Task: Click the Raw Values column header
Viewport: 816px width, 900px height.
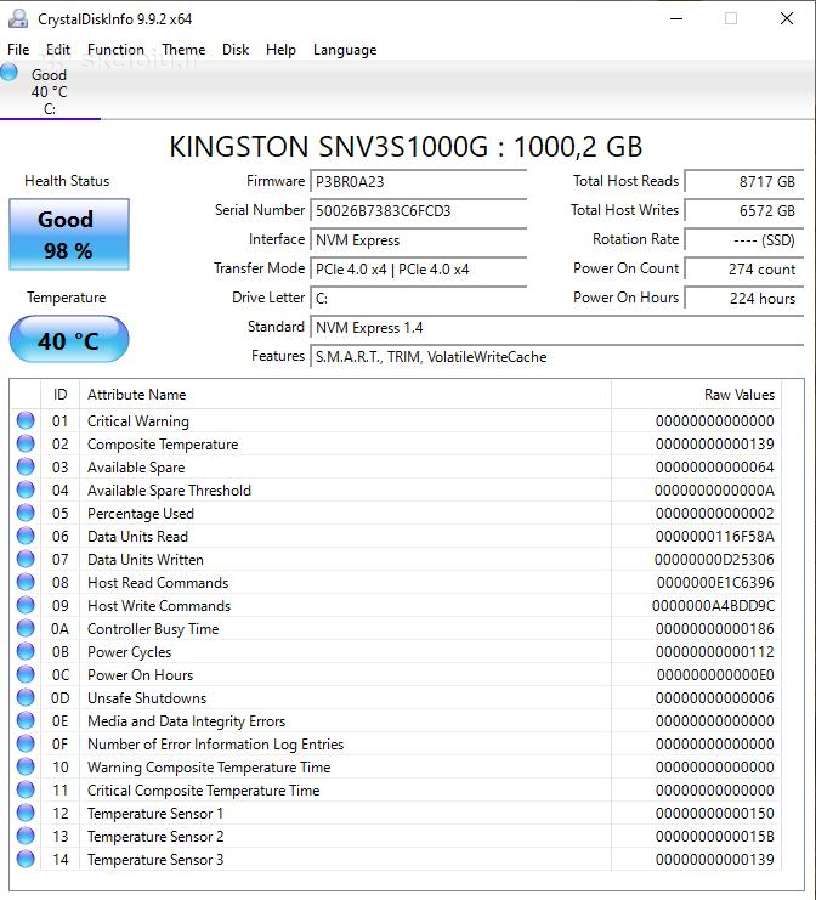Action: coord(696,394)
